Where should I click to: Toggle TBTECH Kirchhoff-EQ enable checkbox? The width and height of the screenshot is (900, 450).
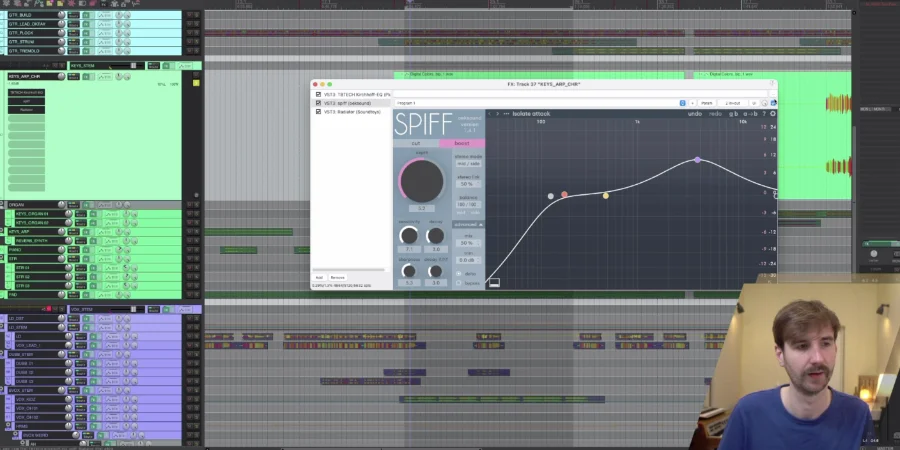point(318,94)
